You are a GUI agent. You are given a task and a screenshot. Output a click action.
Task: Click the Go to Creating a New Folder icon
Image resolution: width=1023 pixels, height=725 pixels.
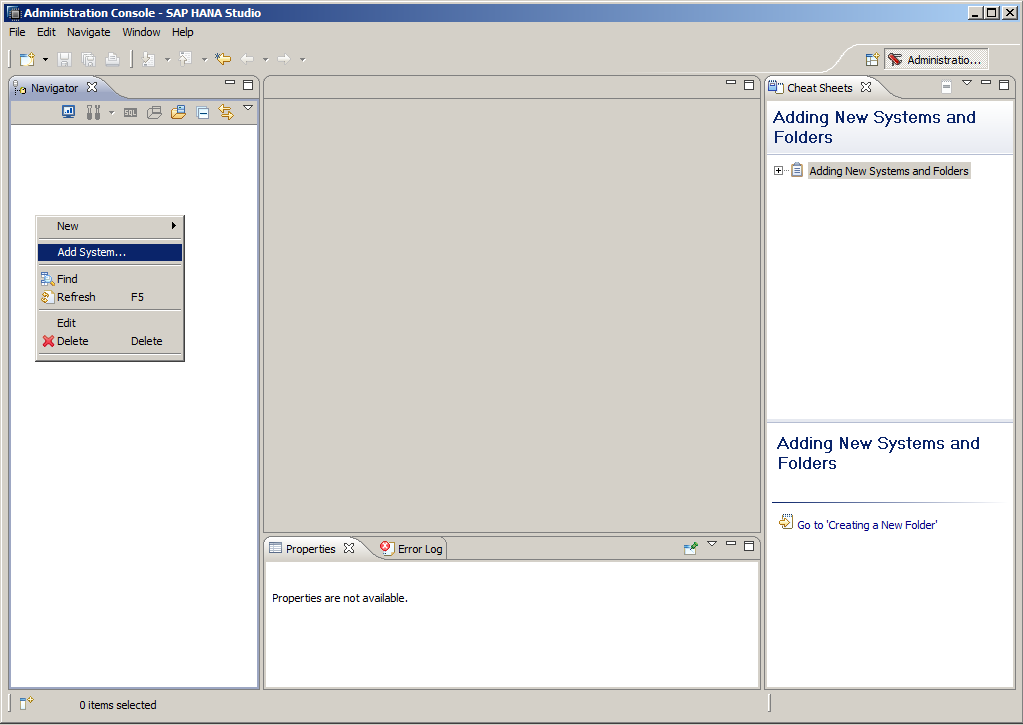(x=786, y=523)
